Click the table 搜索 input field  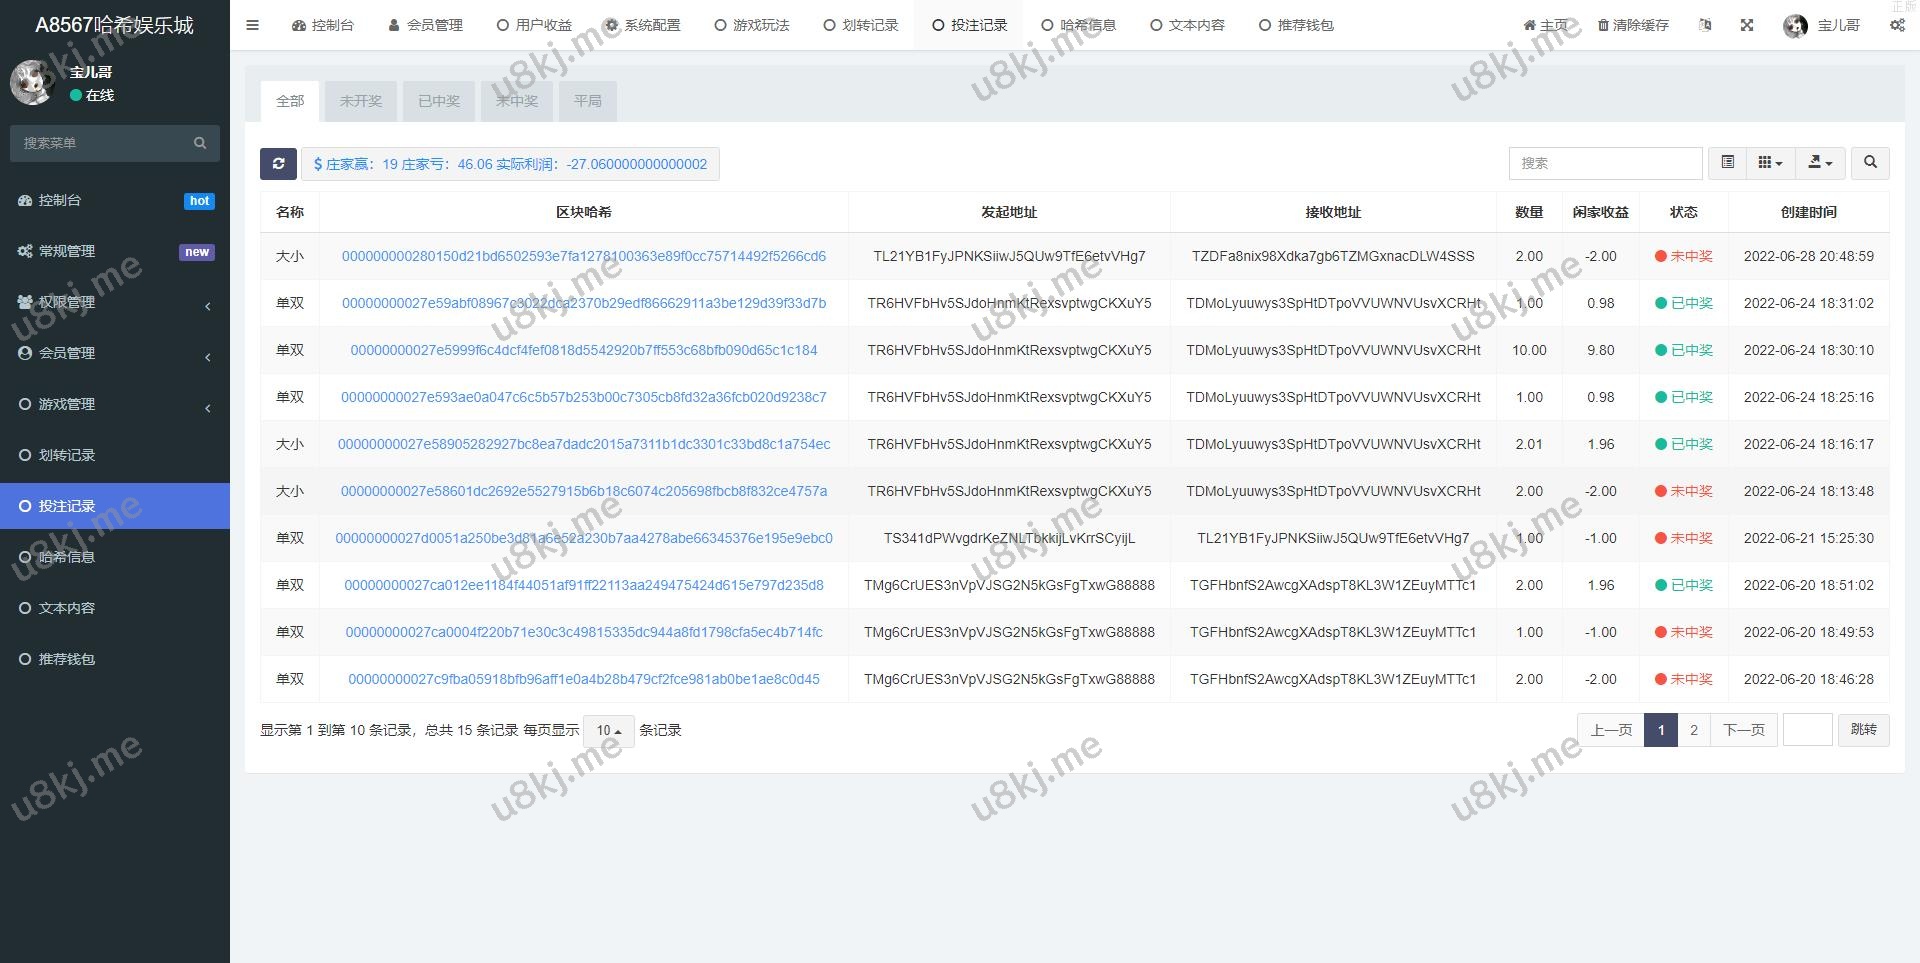pyautogui.click(x=1605, y=163)
